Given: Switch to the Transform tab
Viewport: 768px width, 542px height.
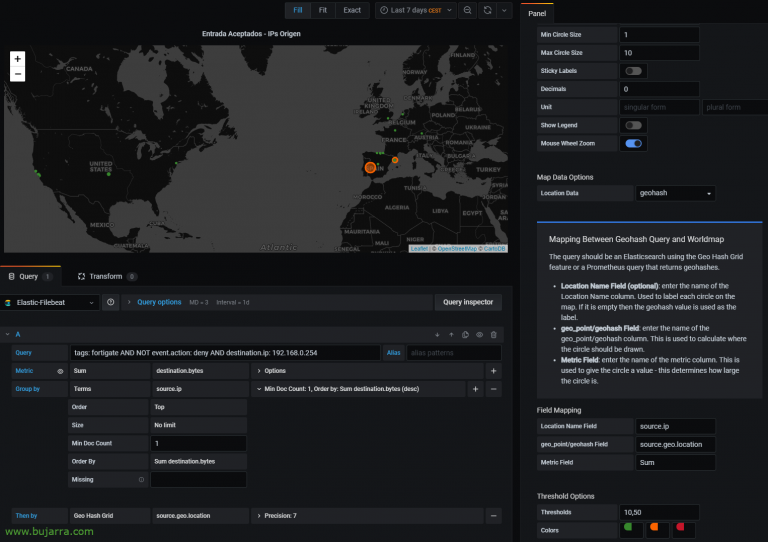Looking at the screenshot, I should click(x=107, y=277).
